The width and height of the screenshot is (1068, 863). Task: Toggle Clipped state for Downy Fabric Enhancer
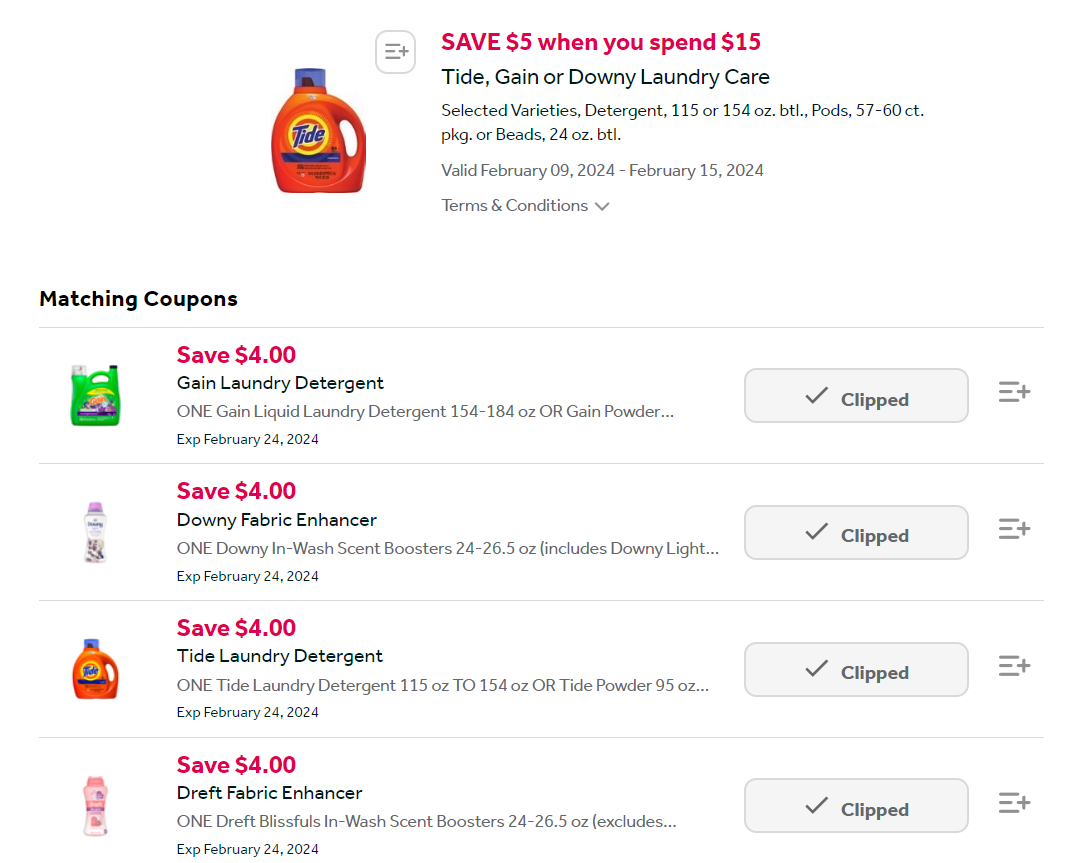coord(856,532)
